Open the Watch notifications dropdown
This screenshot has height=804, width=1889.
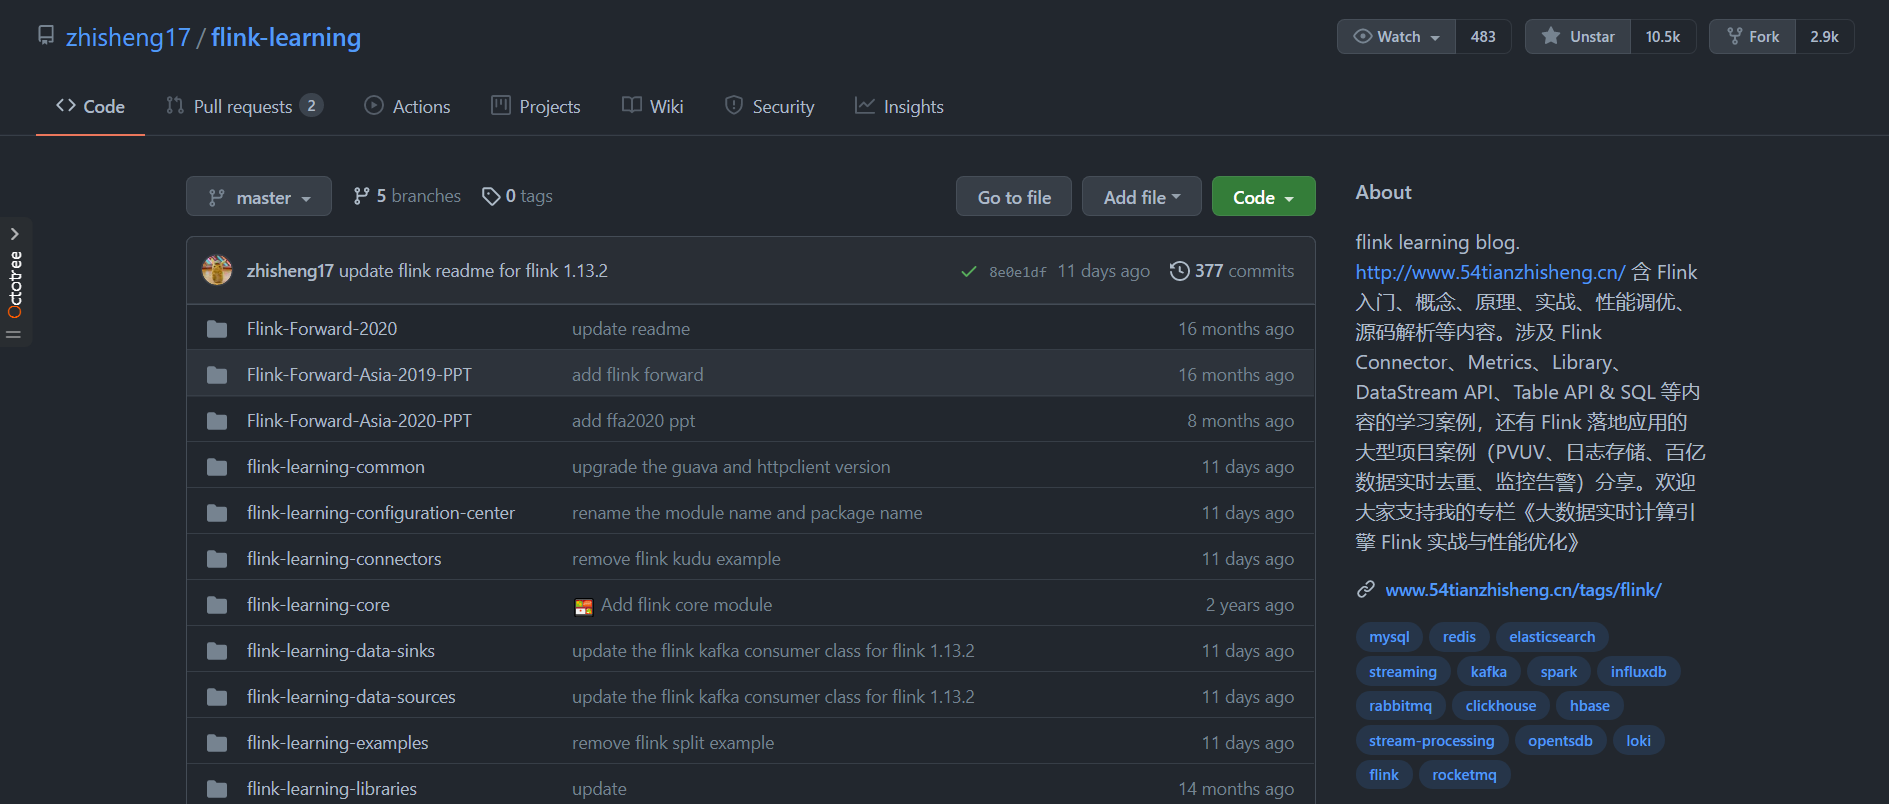tap(1397, 36)
